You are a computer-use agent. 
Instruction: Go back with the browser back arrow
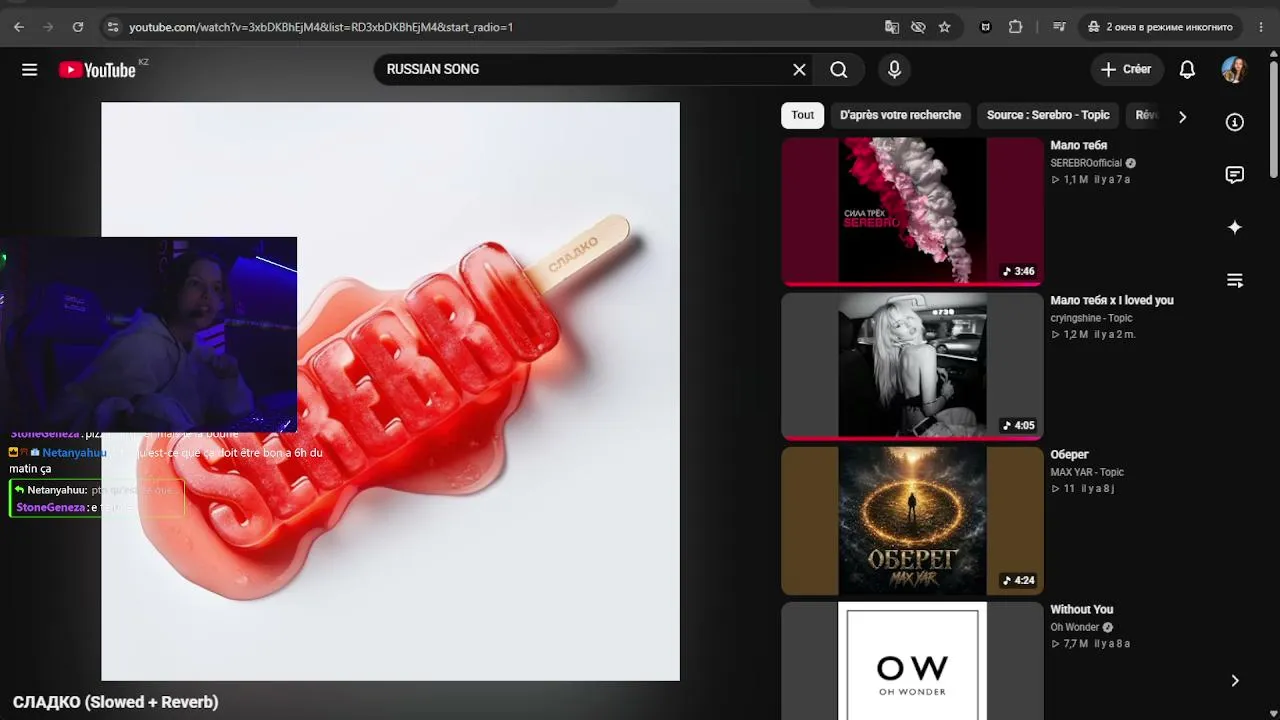[19, 27]
